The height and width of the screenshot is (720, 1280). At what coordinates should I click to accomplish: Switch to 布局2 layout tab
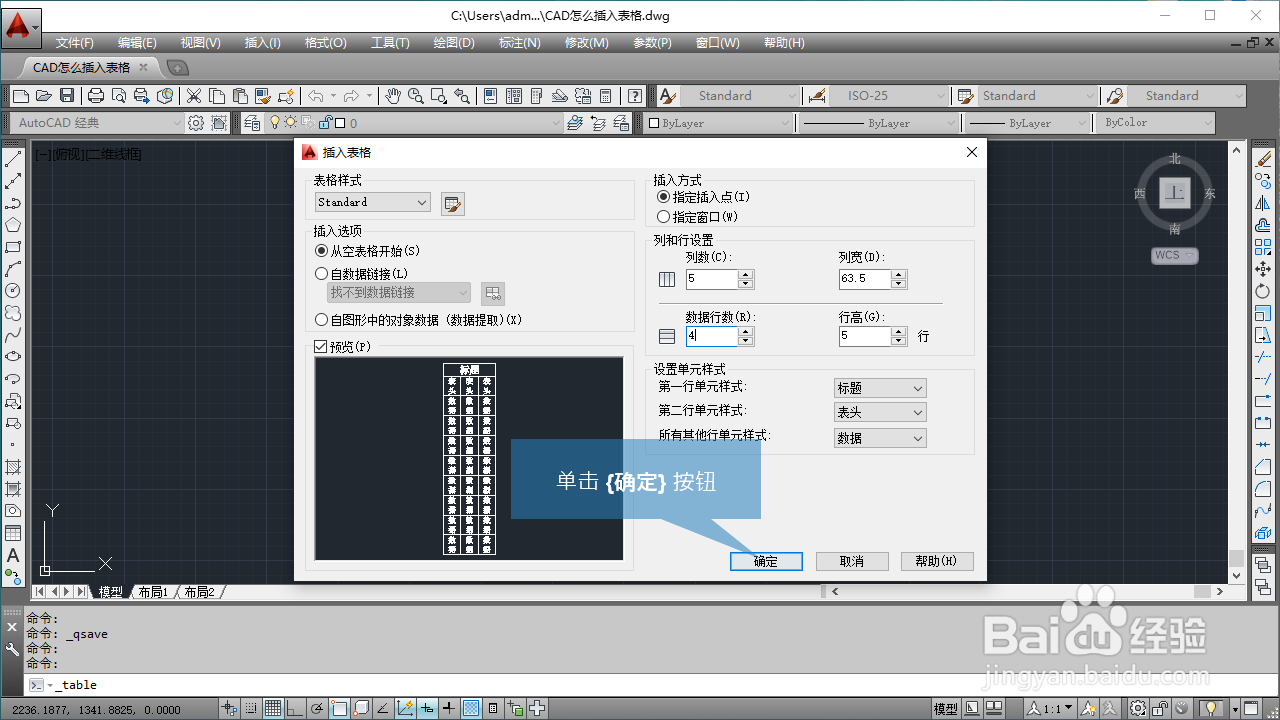199,592
